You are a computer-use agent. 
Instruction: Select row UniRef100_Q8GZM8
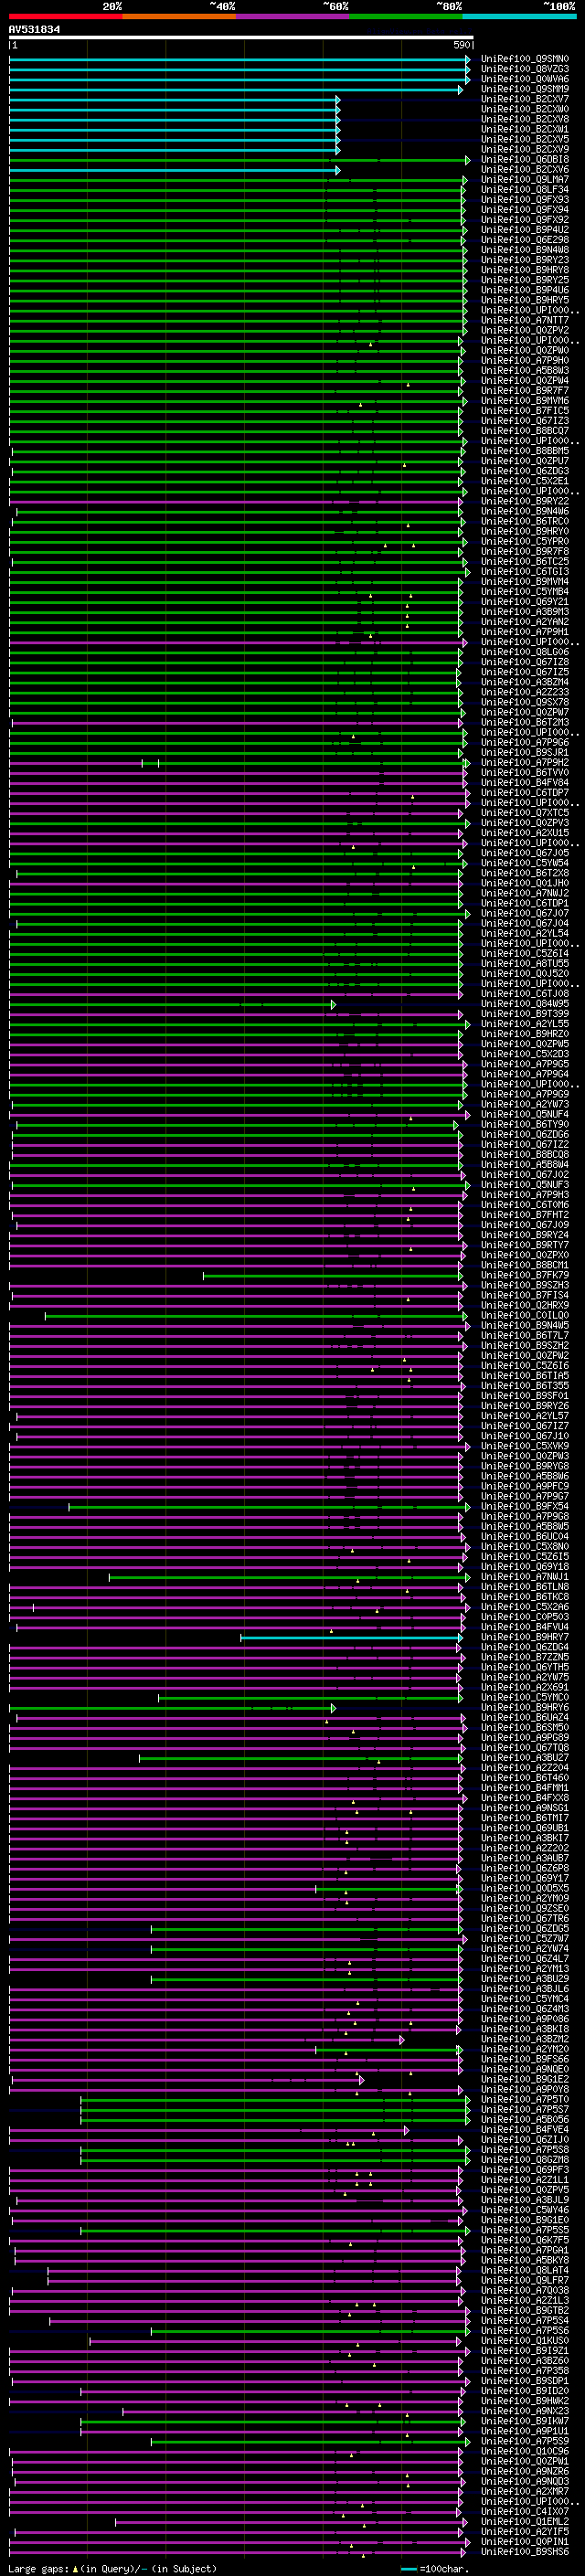point(525,2159)
